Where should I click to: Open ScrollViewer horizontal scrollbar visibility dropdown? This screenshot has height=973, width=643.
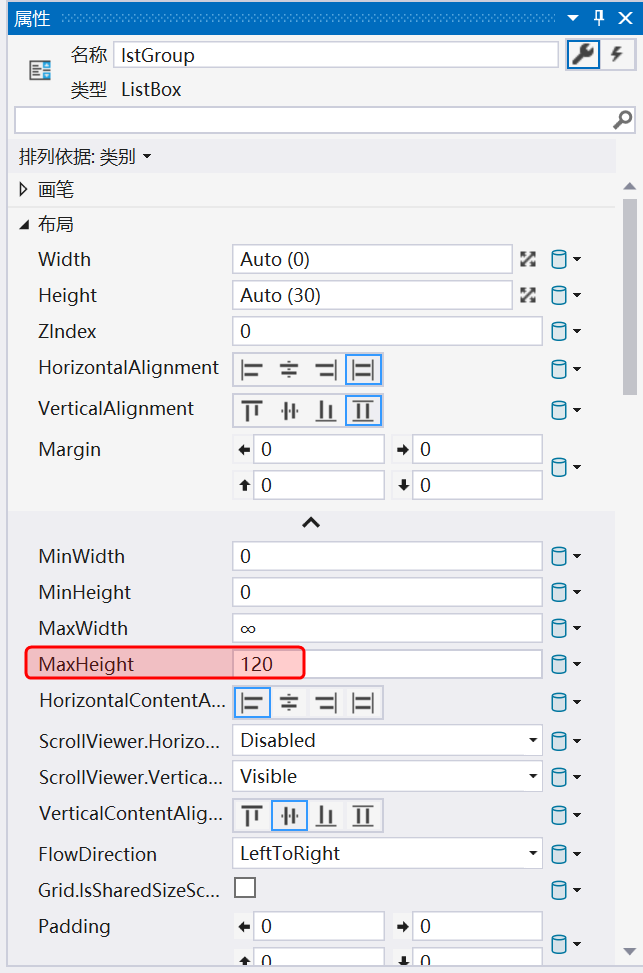tap(387, 741)
